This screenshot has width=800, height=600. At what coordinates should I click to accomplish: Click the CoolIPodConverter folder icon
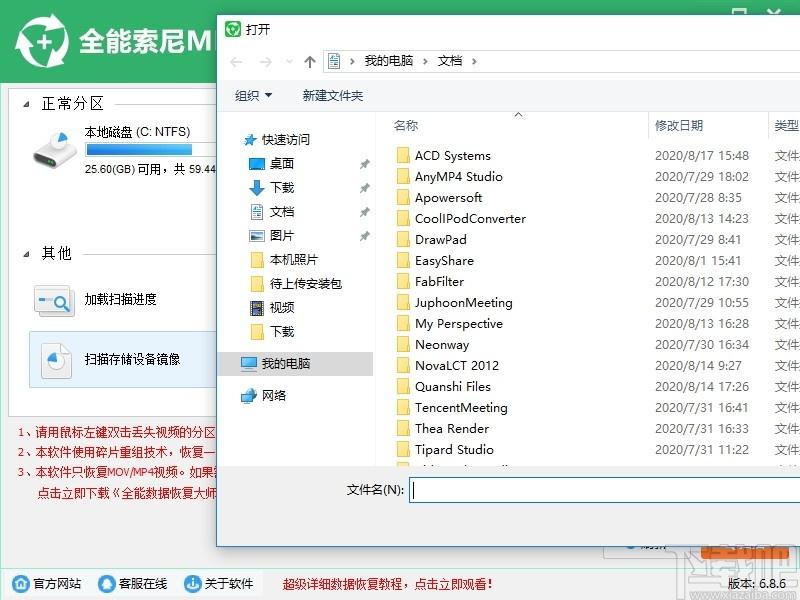pos(403,218)
